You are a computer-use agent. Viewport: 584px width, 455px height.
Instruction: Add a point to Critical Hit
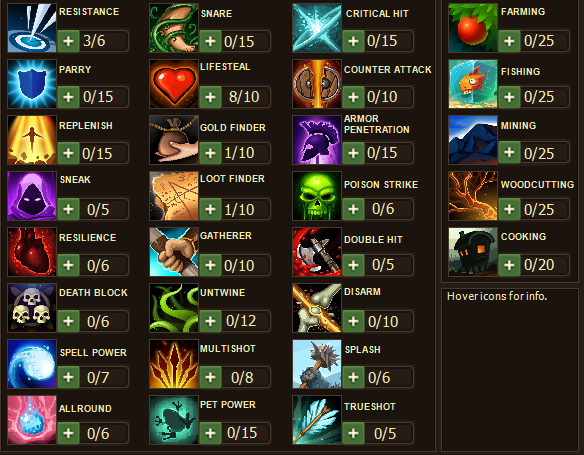tap(353, 41)
